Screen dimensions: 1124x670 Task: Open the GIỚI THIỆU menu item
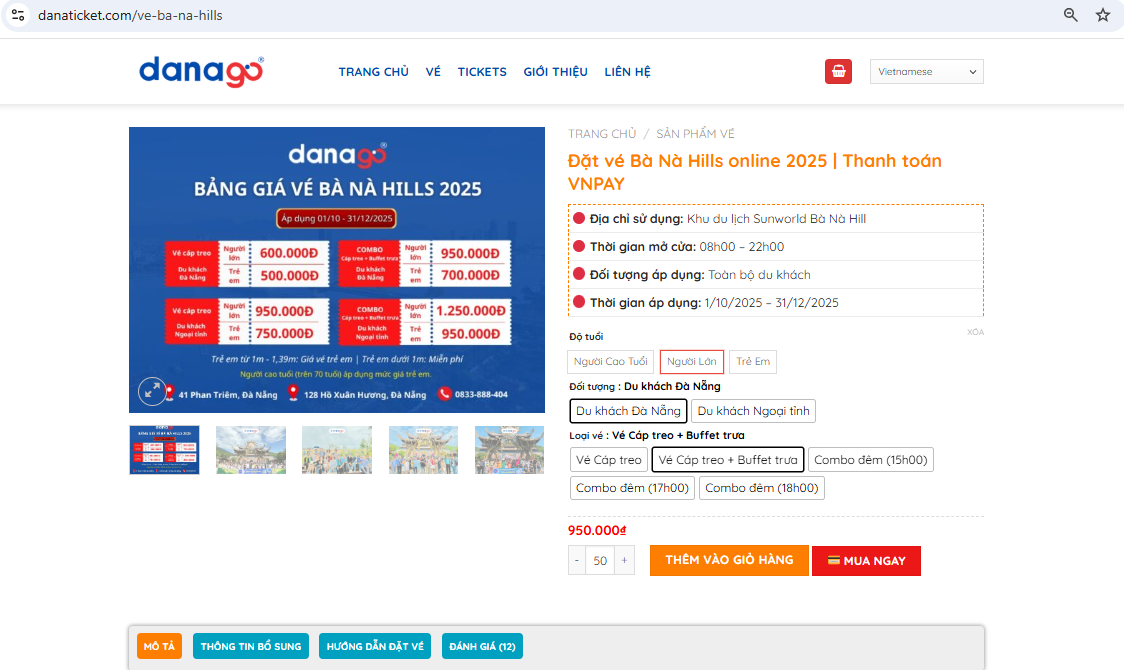click(x=555, y=72)
